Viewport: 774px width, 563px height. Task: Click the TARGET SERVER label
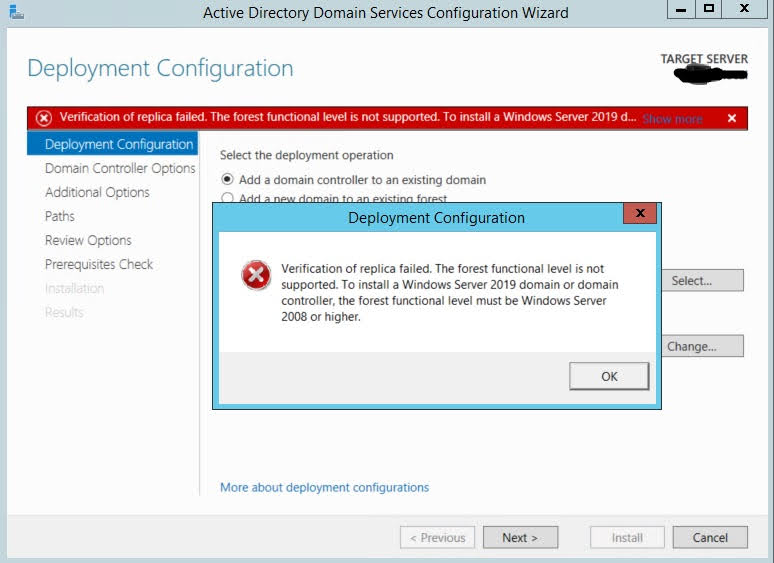704,59
